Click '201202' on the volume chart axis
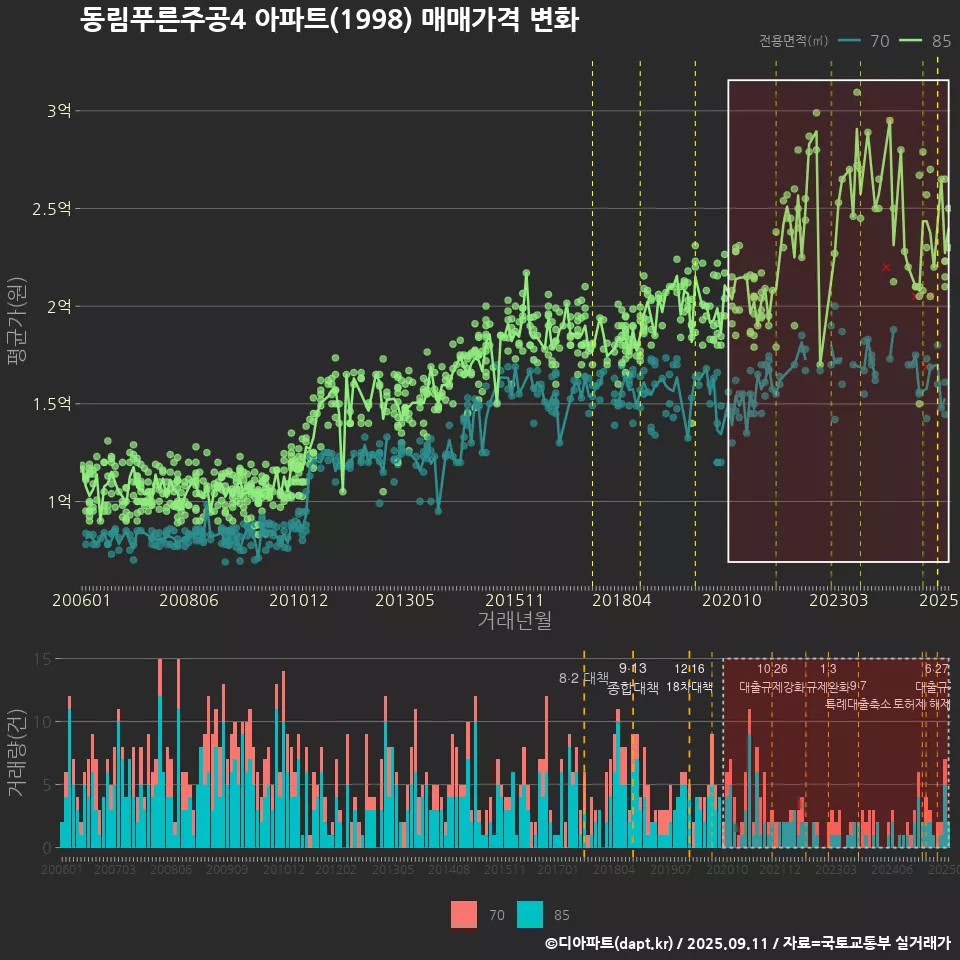960x960 pixels. pyautogui.click(x=336, y=869)
